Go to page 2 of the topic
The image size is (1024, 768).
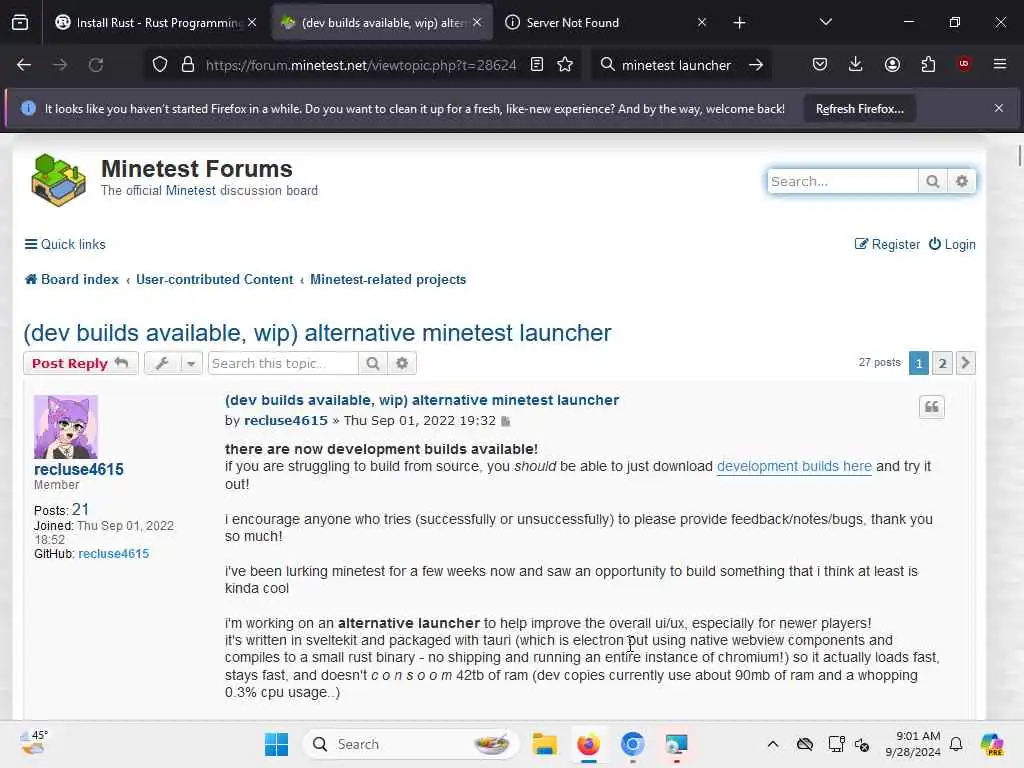[x=942, y=363]
